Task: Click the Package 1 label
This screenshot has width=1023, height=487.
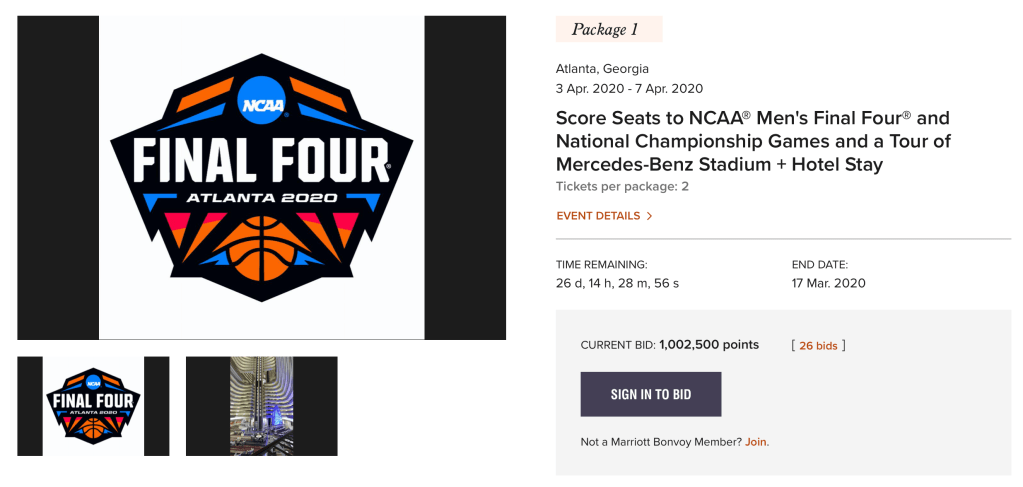Action: pos(608,30)
